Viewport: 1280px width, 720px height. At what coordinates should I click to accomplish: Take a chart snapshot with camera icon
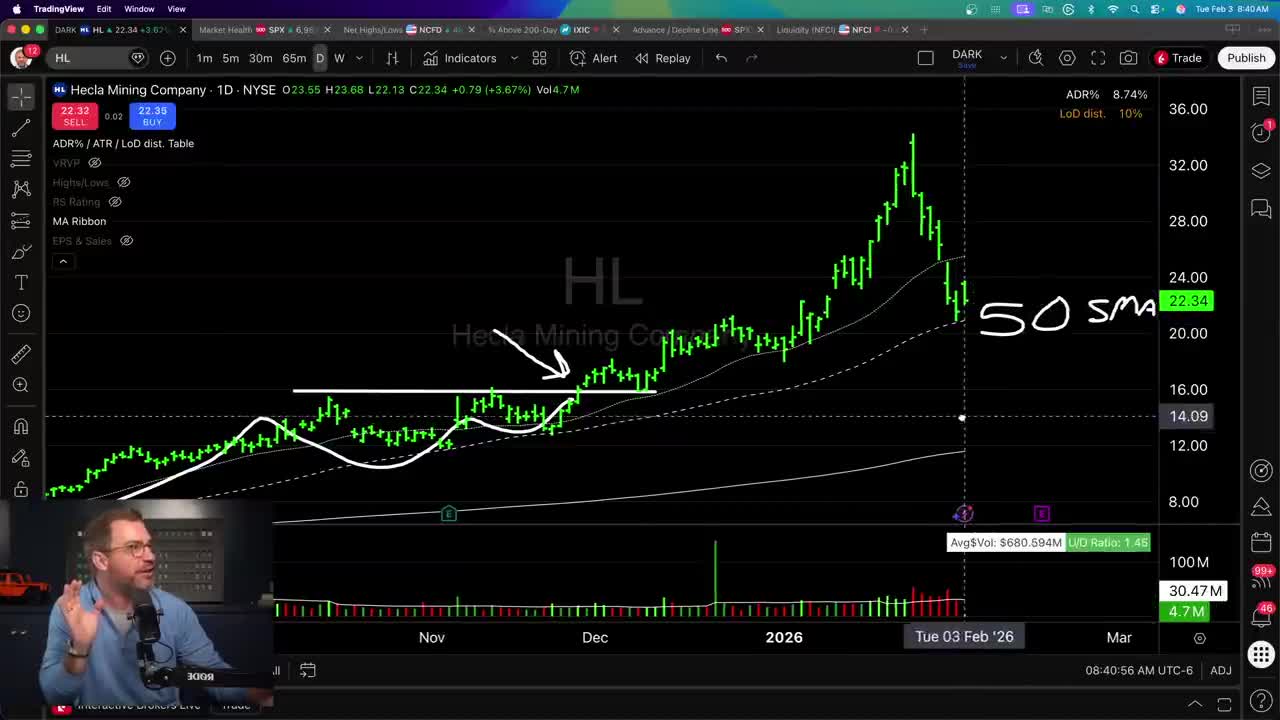pyautogui.click(x=1128, y=58)
